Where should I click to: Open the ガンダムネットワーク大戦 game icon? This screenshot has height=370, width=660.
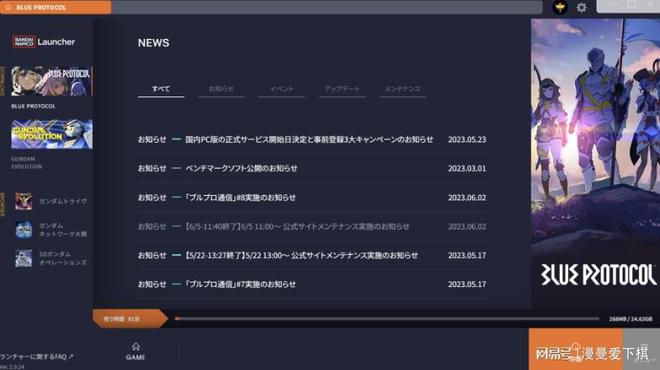pos(24,230)
